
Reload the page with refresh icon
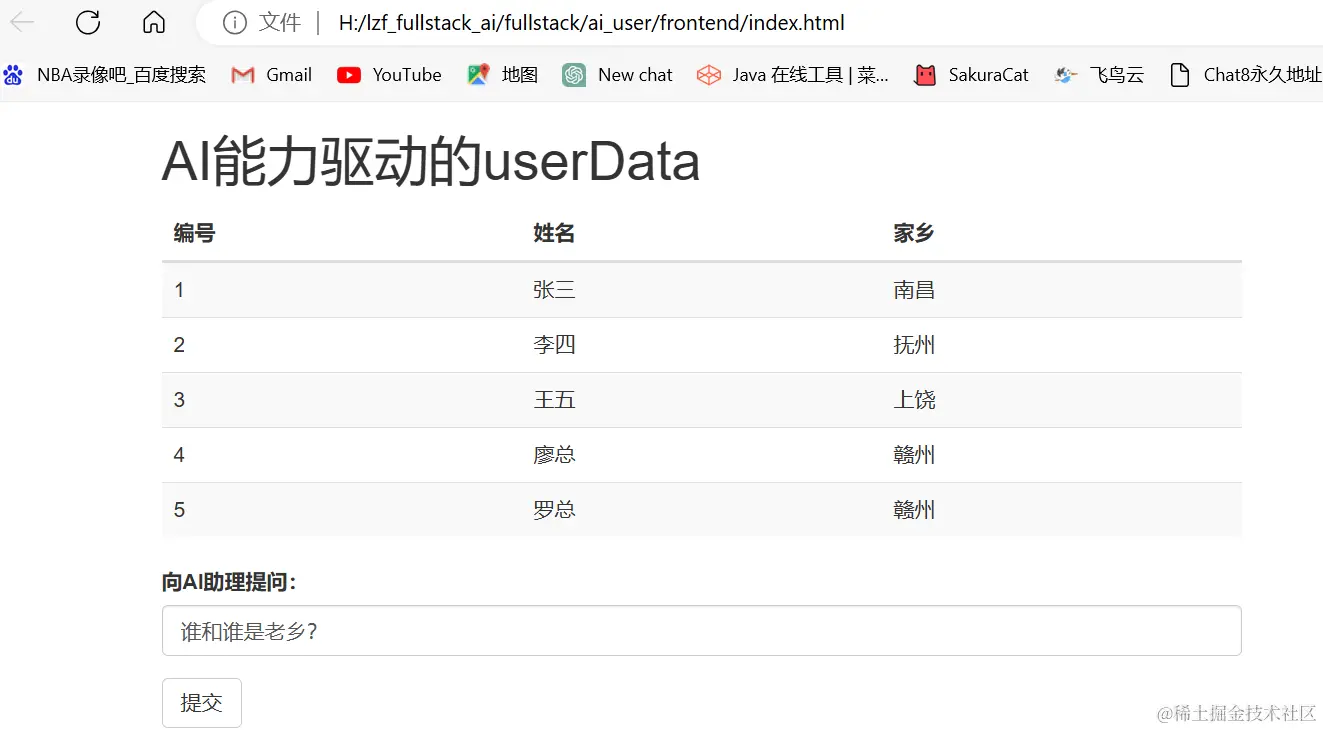(88, 22)
